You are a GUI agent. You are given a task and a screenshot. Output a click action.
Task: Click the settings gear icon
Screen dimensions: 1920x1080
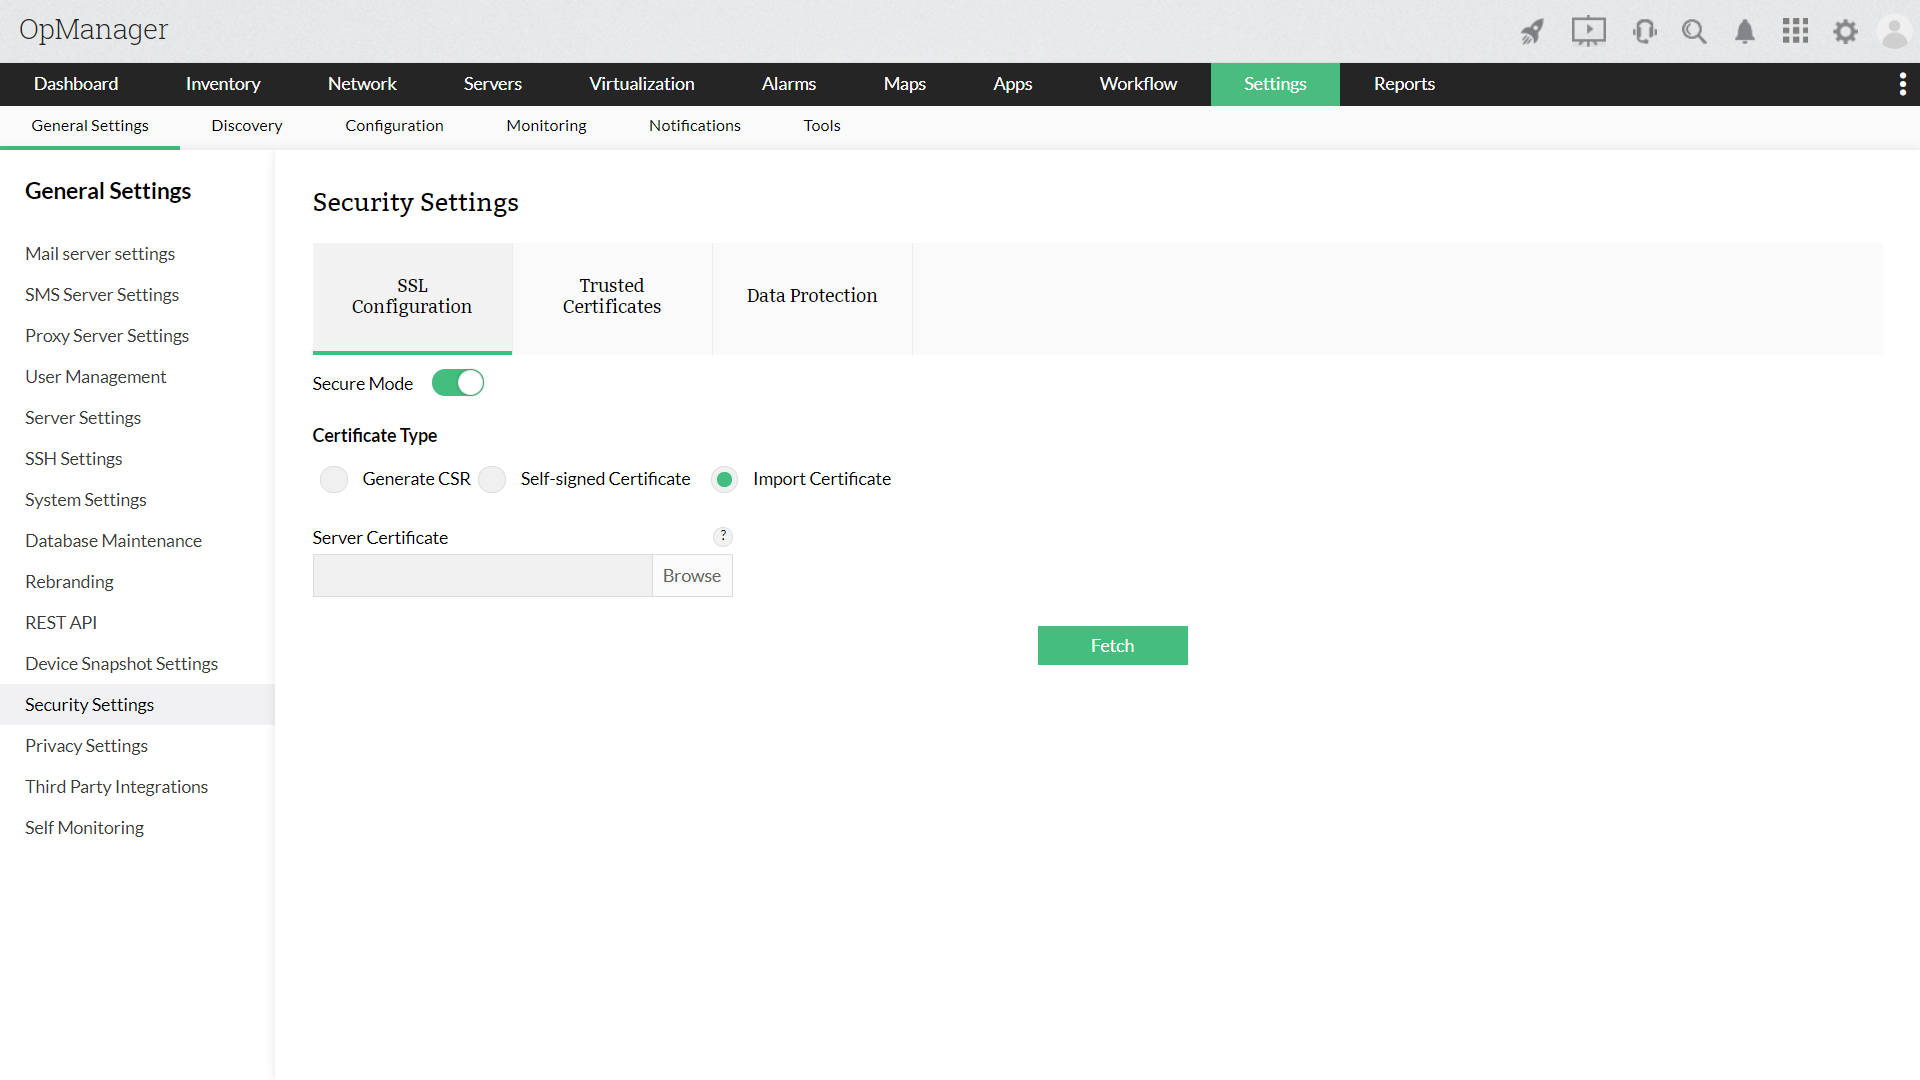pos(1845,31)
